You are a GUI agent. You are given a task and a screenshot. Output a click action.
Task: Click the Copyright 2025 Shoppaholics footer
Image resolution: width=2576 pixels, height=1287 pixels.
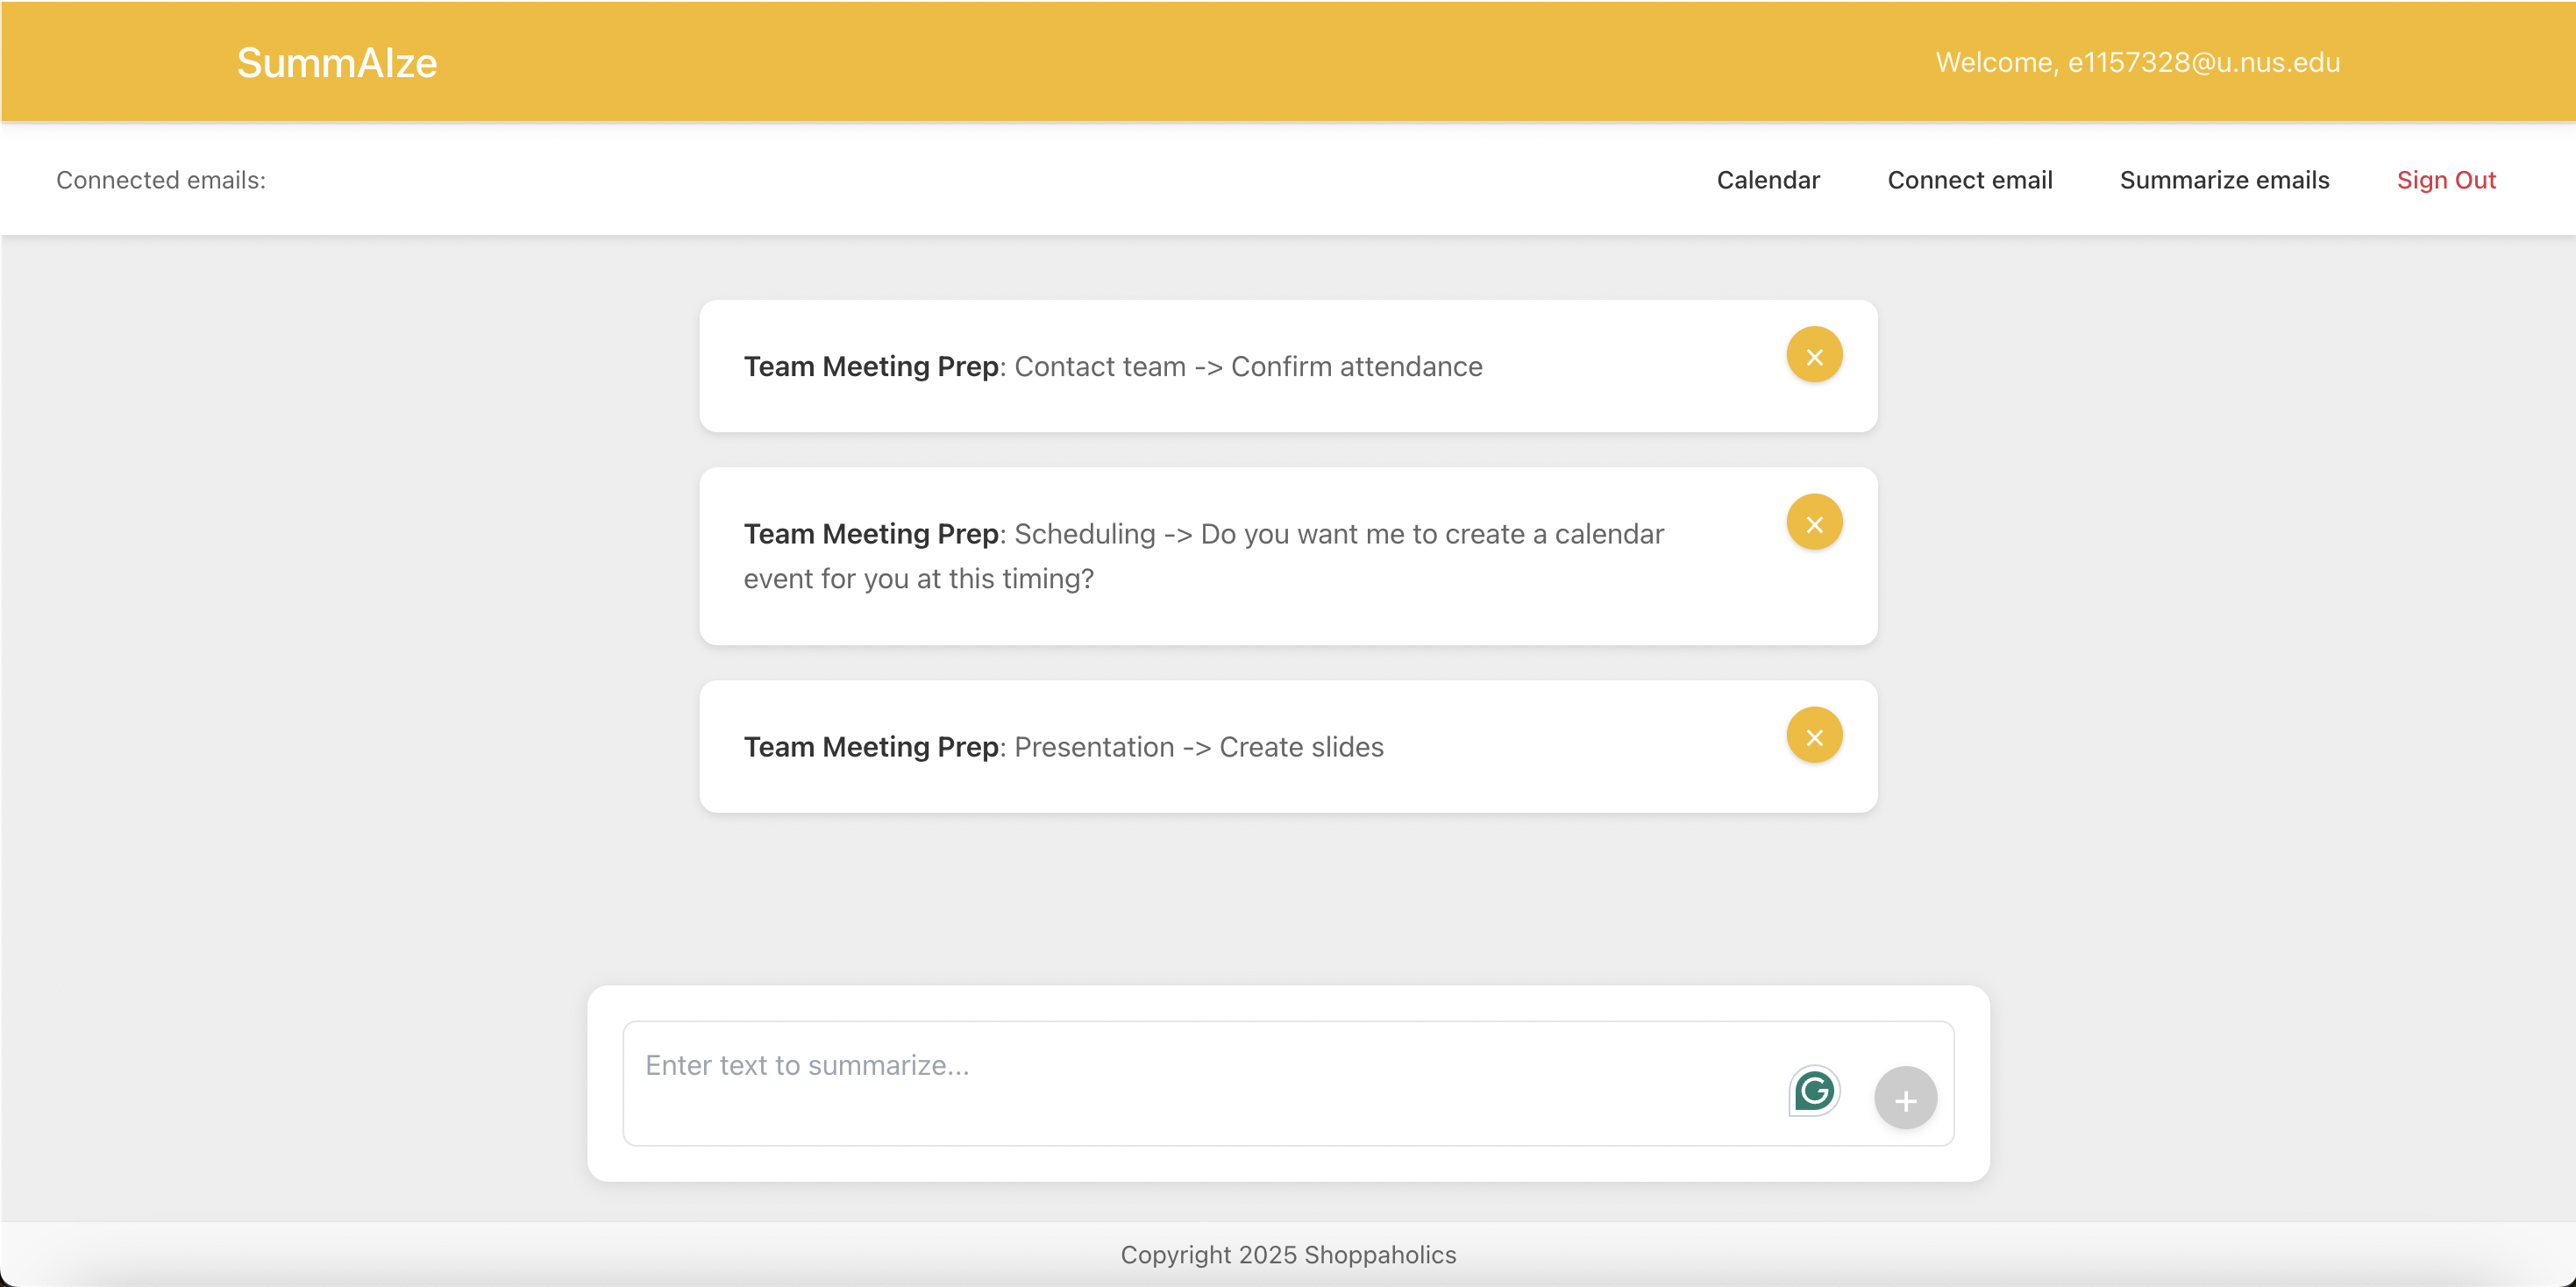pos(1287,1254)
